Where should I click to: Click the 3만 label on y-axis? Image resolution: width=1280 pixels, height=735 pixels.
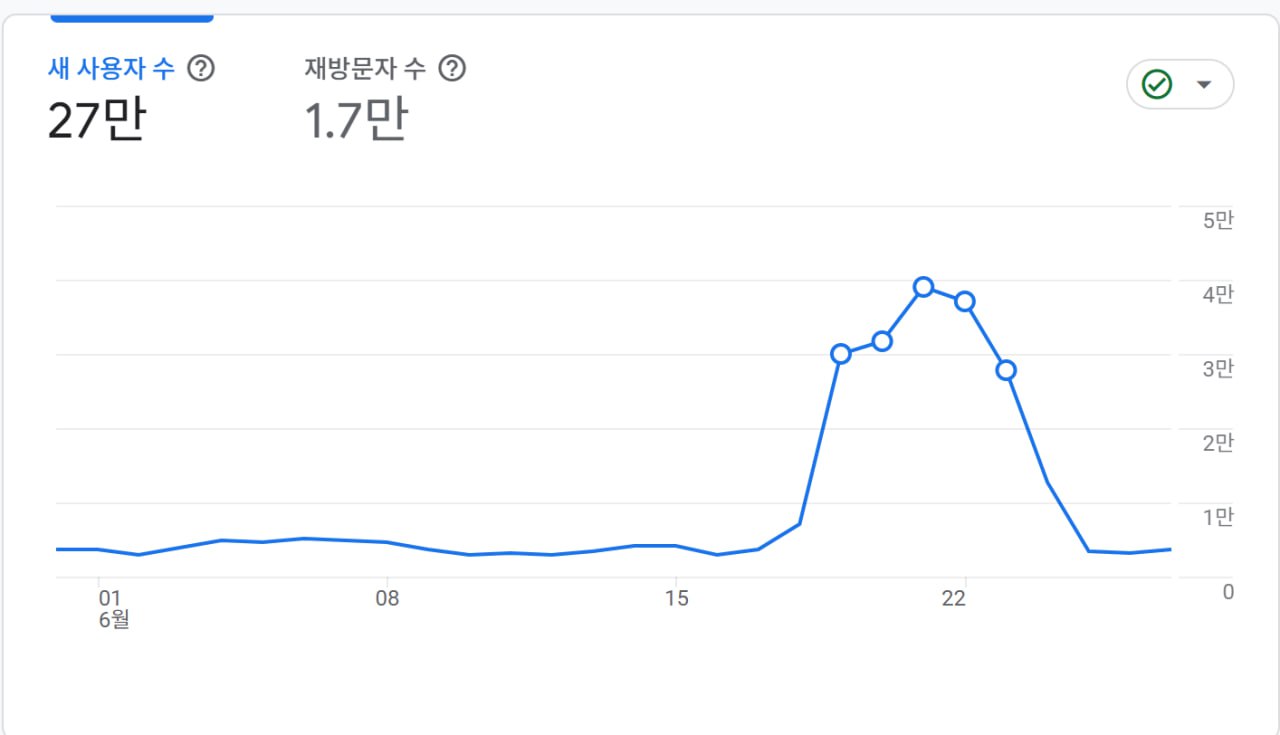click(1218, 369)
